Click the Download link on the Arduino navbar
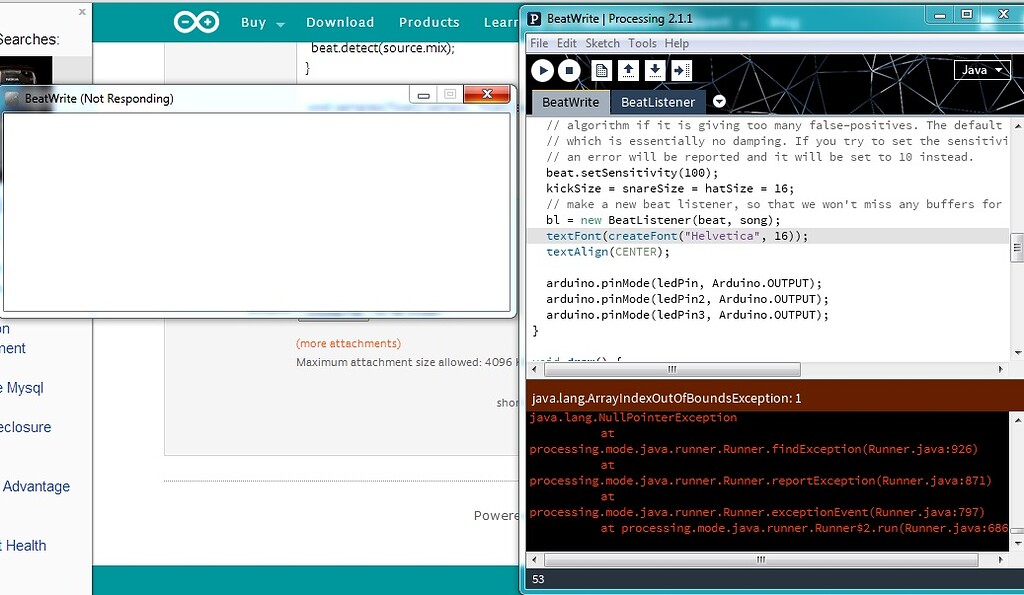This screenshot has width=1024, height=595. [340, 21]
